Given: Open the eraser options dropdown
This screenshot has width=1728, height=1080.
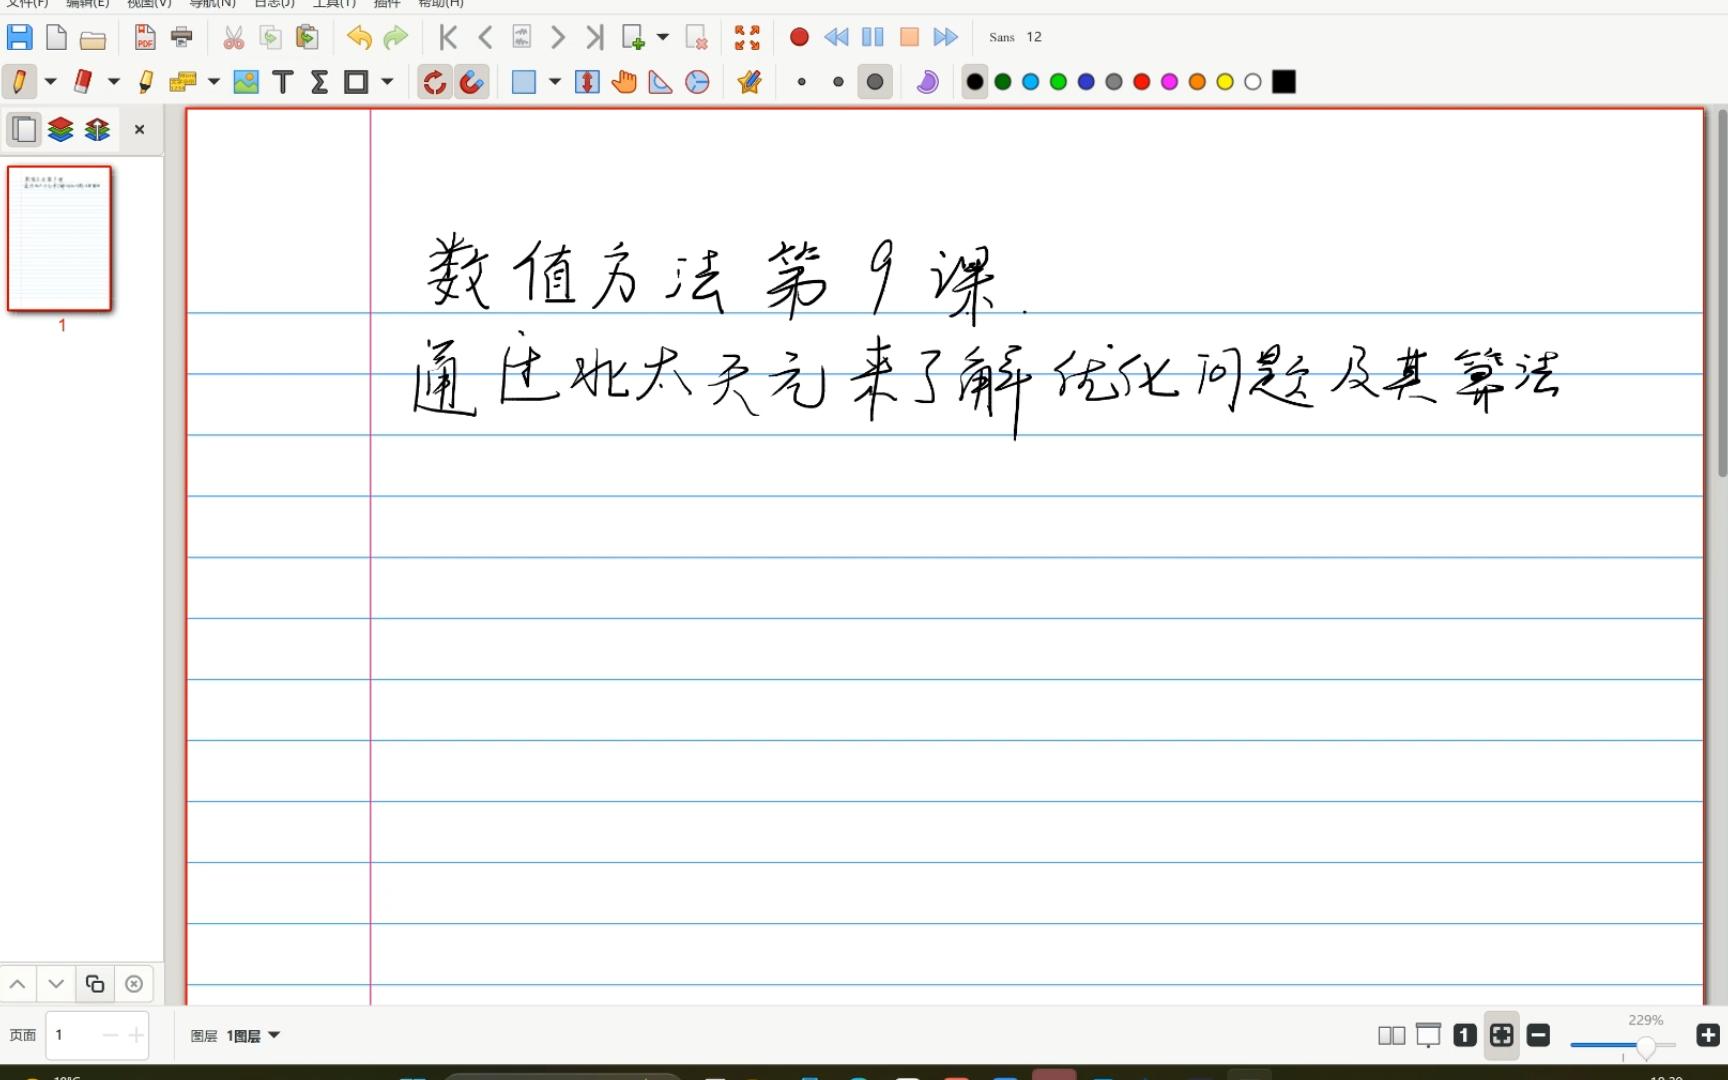Looking at the screenshot, I should click(114, 82).
